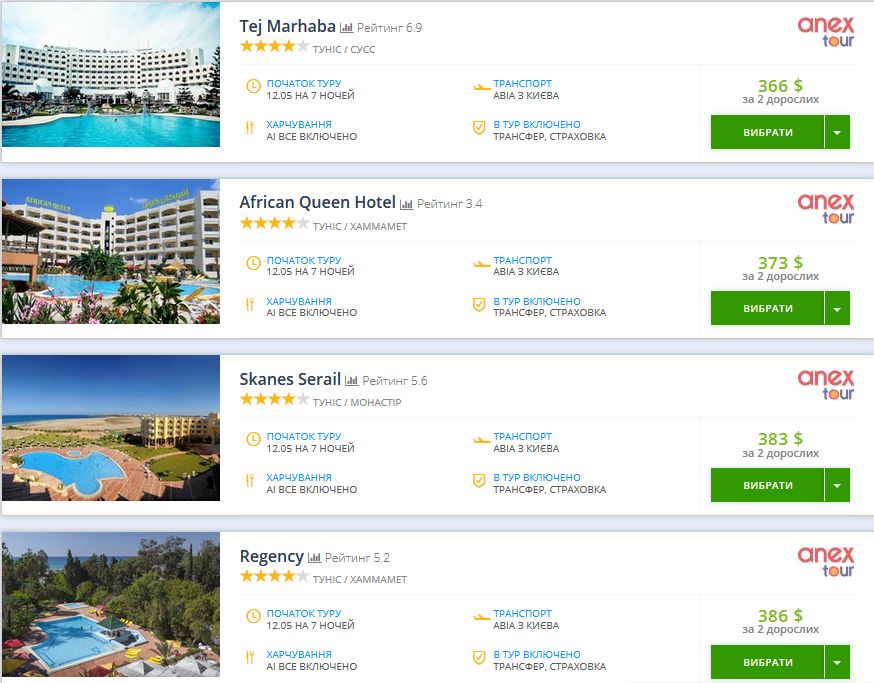Click the rating chart icon beside Skanes Serail
Viewport: 874px width, 683px height.
click(352, 381)
